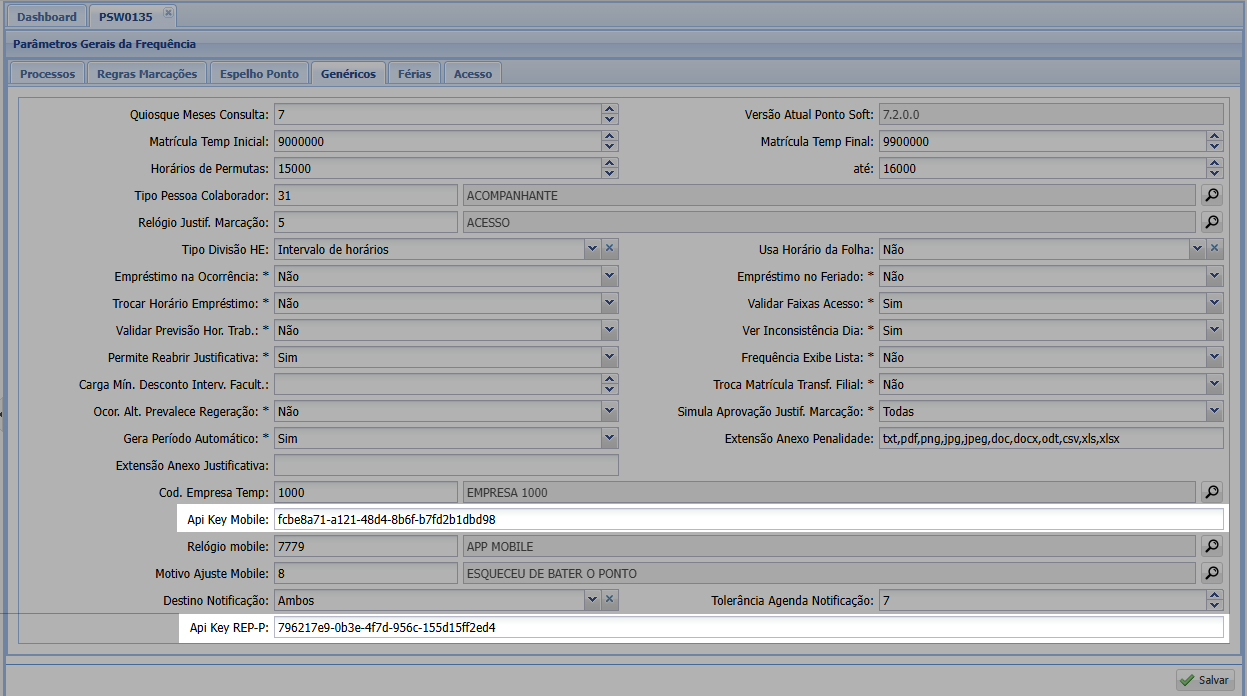
Task: Switch to the Processos tab
Action: (47, 74)
